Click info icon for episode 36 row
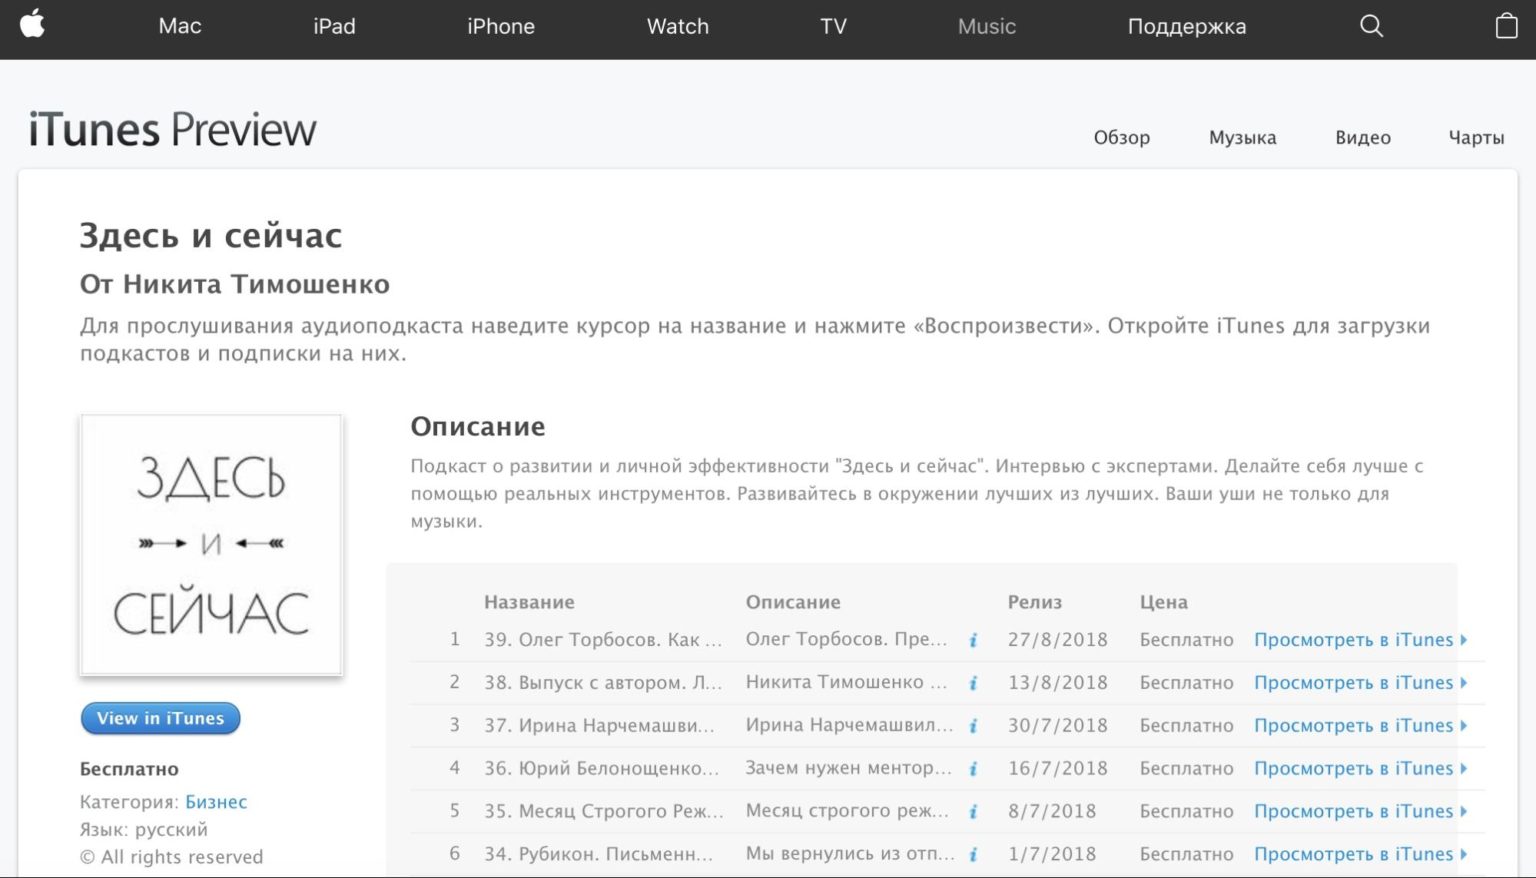The height and width of the screenshot is (878, 1536). click(973, 770)
